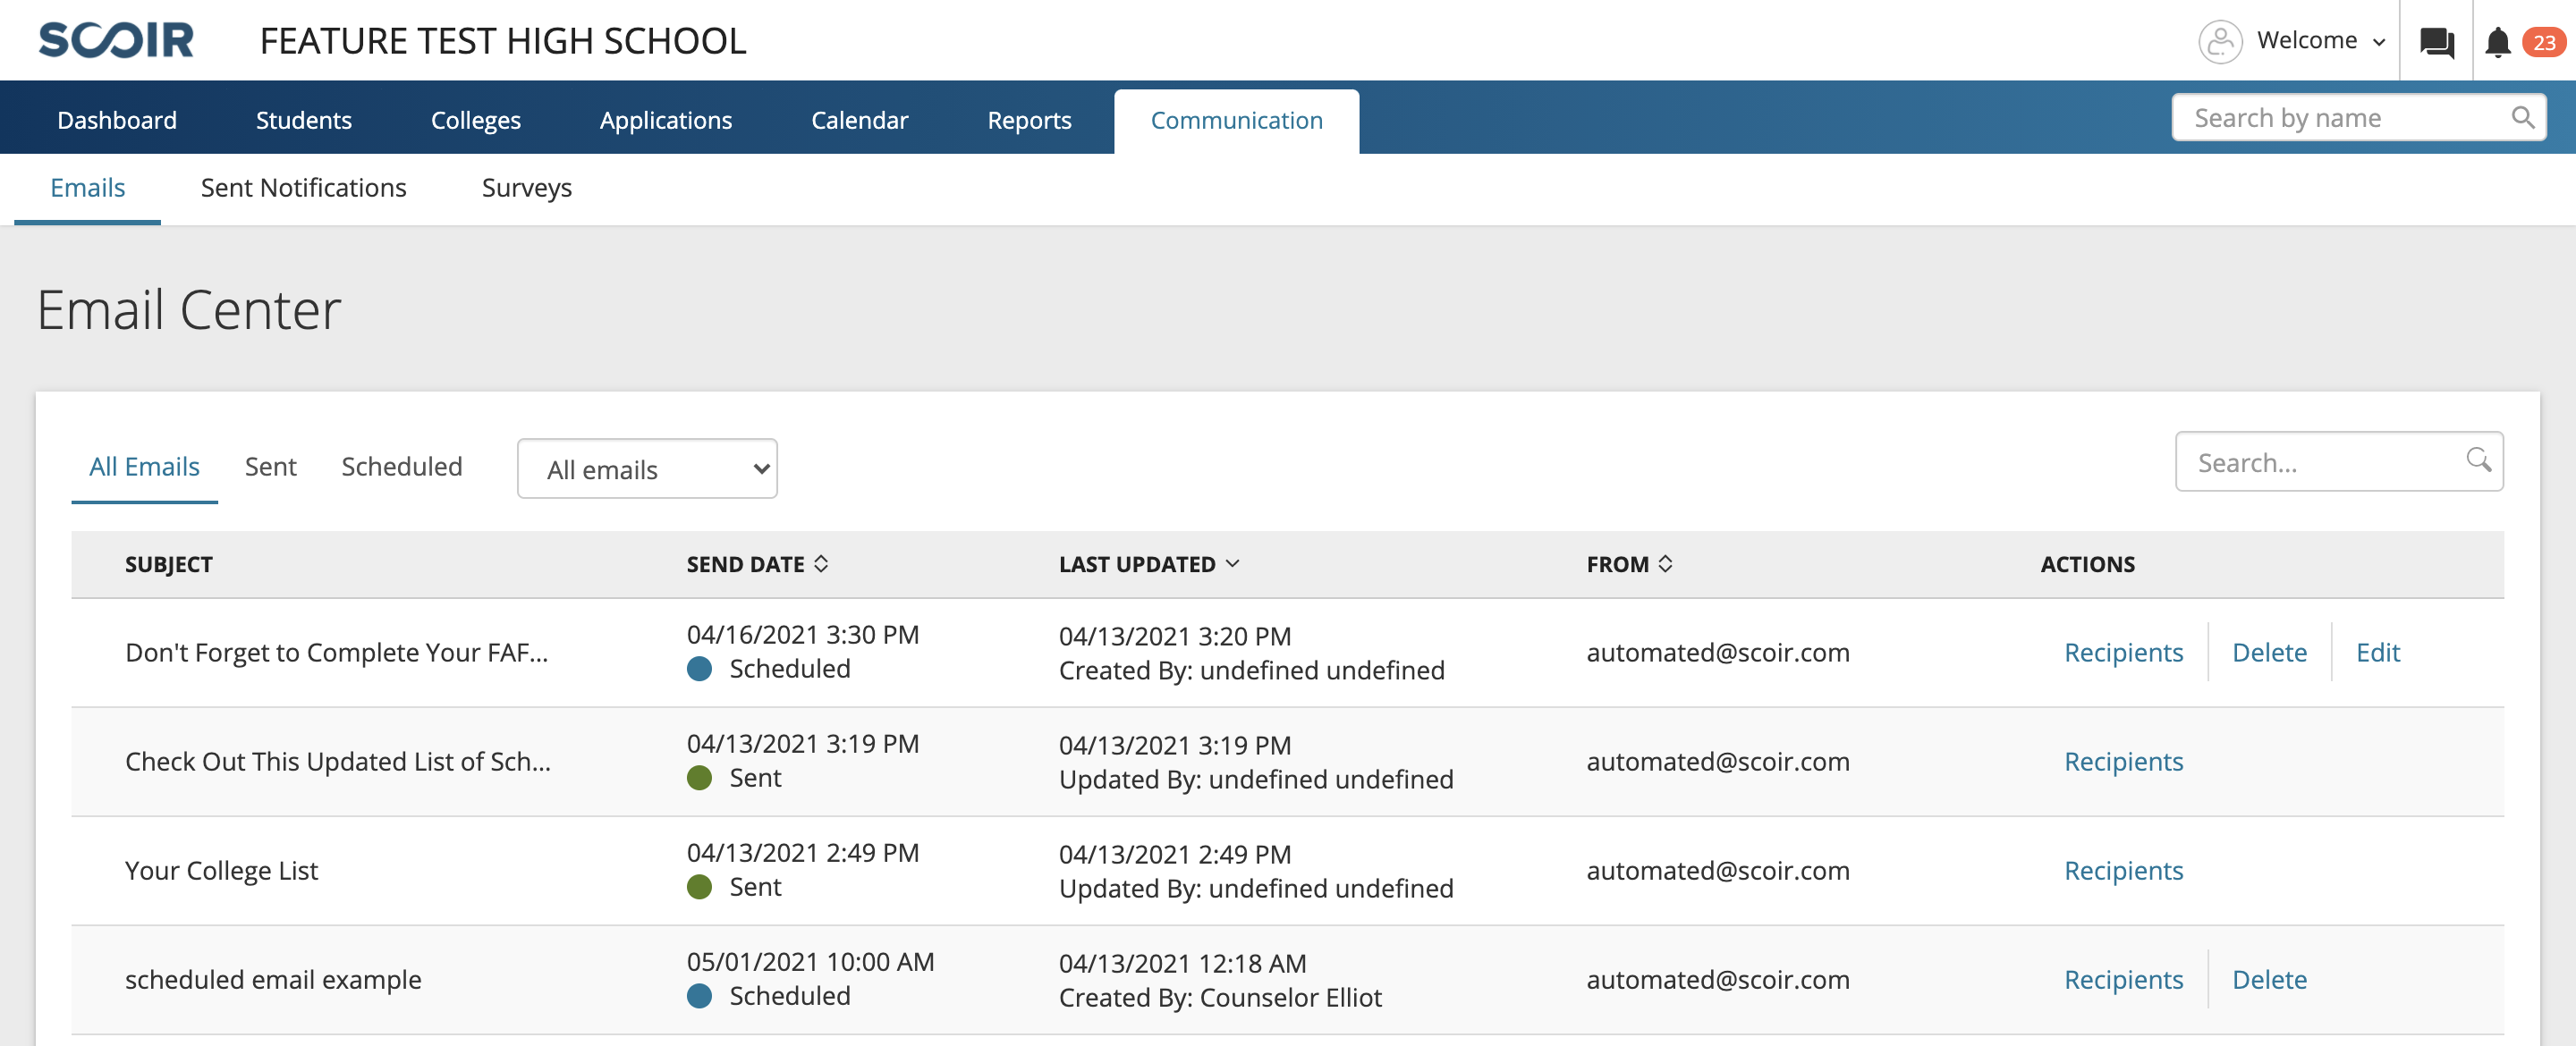The height and width of the screenshot is (1046, 2576).
Task: Show the All Emails list tab
Action: (x=144, y=467)
